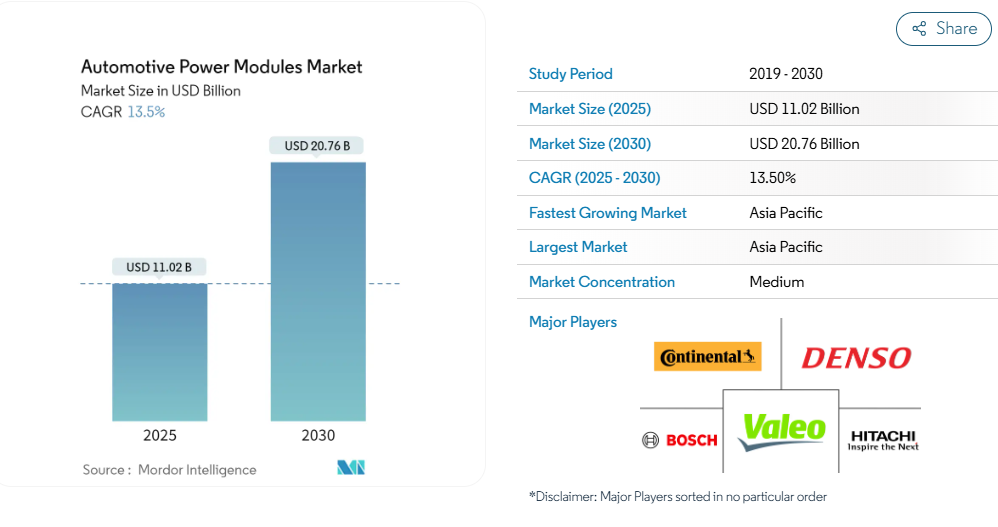Click the Major Players heading
The image size is (998, 527).
pos(572,322)
